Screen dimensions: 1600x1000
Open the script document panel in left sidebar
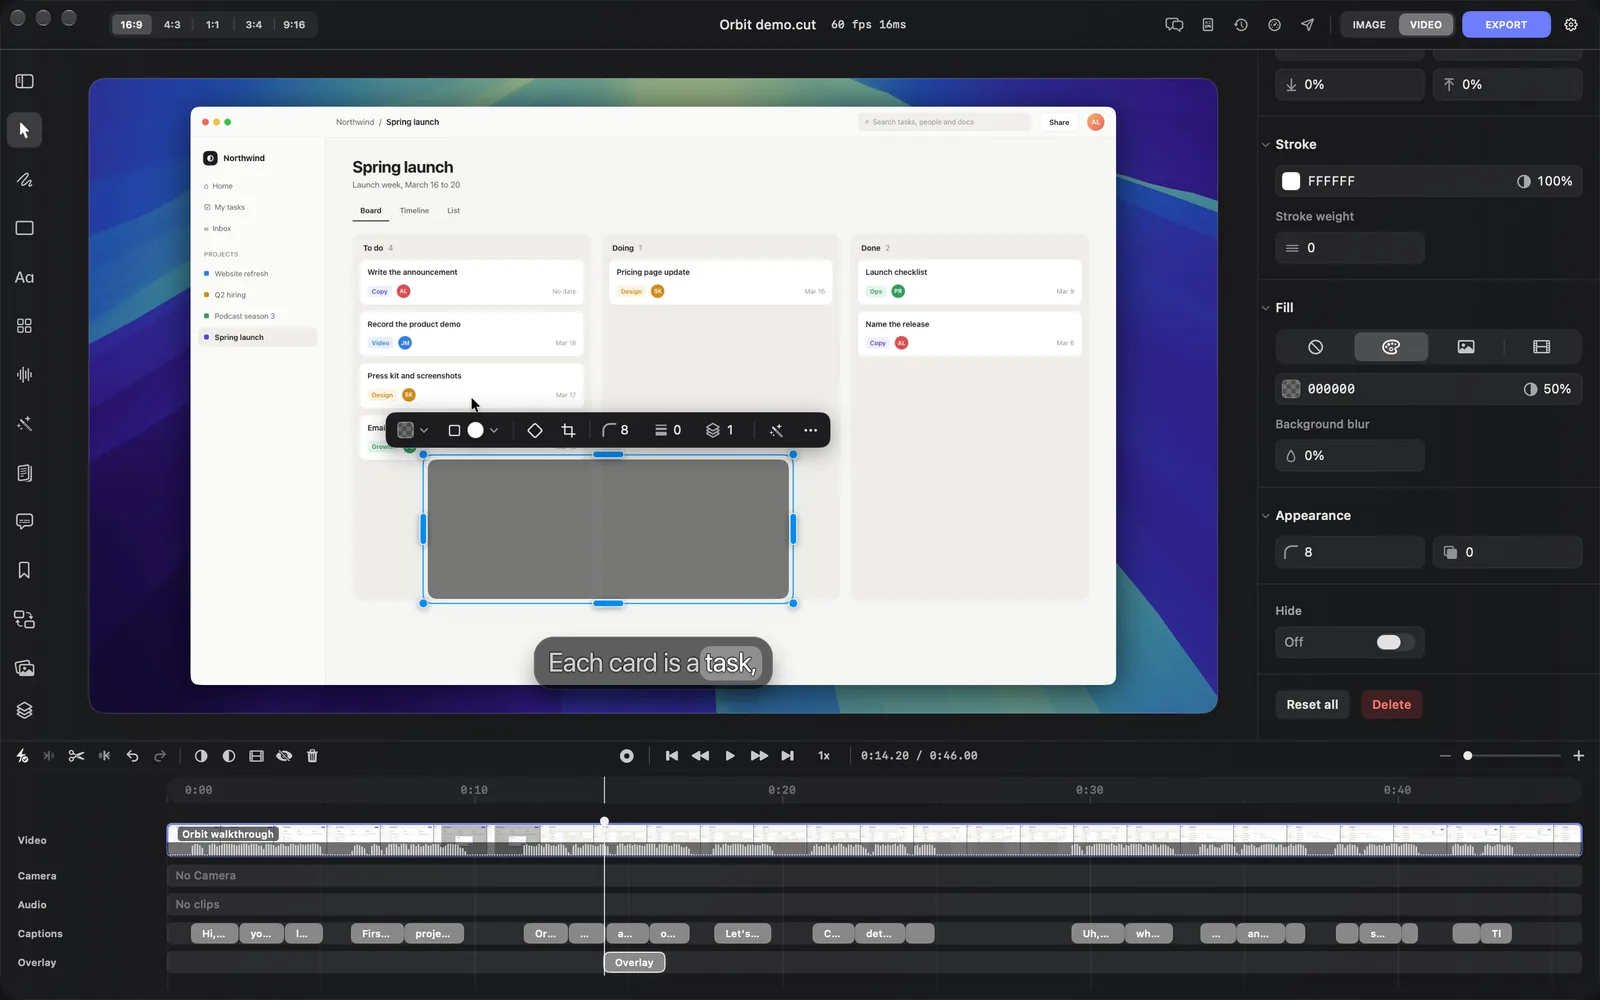point(25,472)
